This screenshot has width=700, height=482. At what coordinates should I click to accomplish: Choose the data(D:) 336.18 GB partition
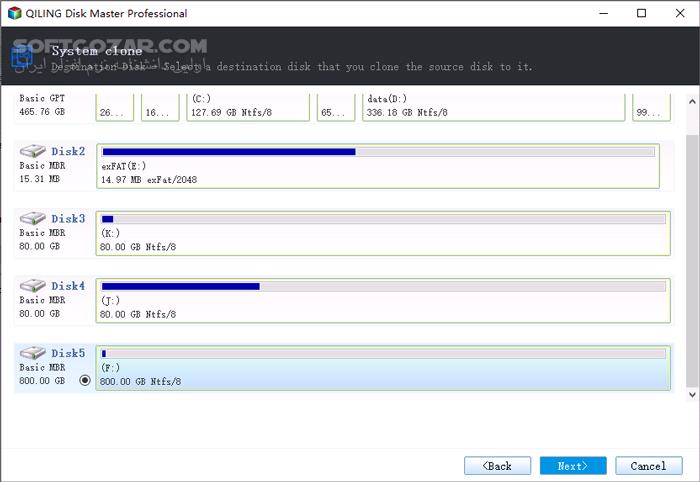(493, 106)
